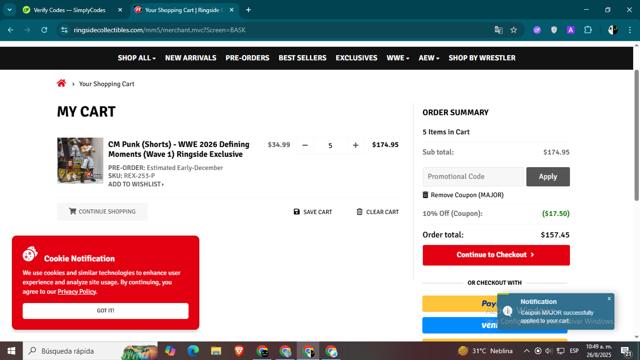
Task: Expand the WWE dropdown menu
Action: 398,58
